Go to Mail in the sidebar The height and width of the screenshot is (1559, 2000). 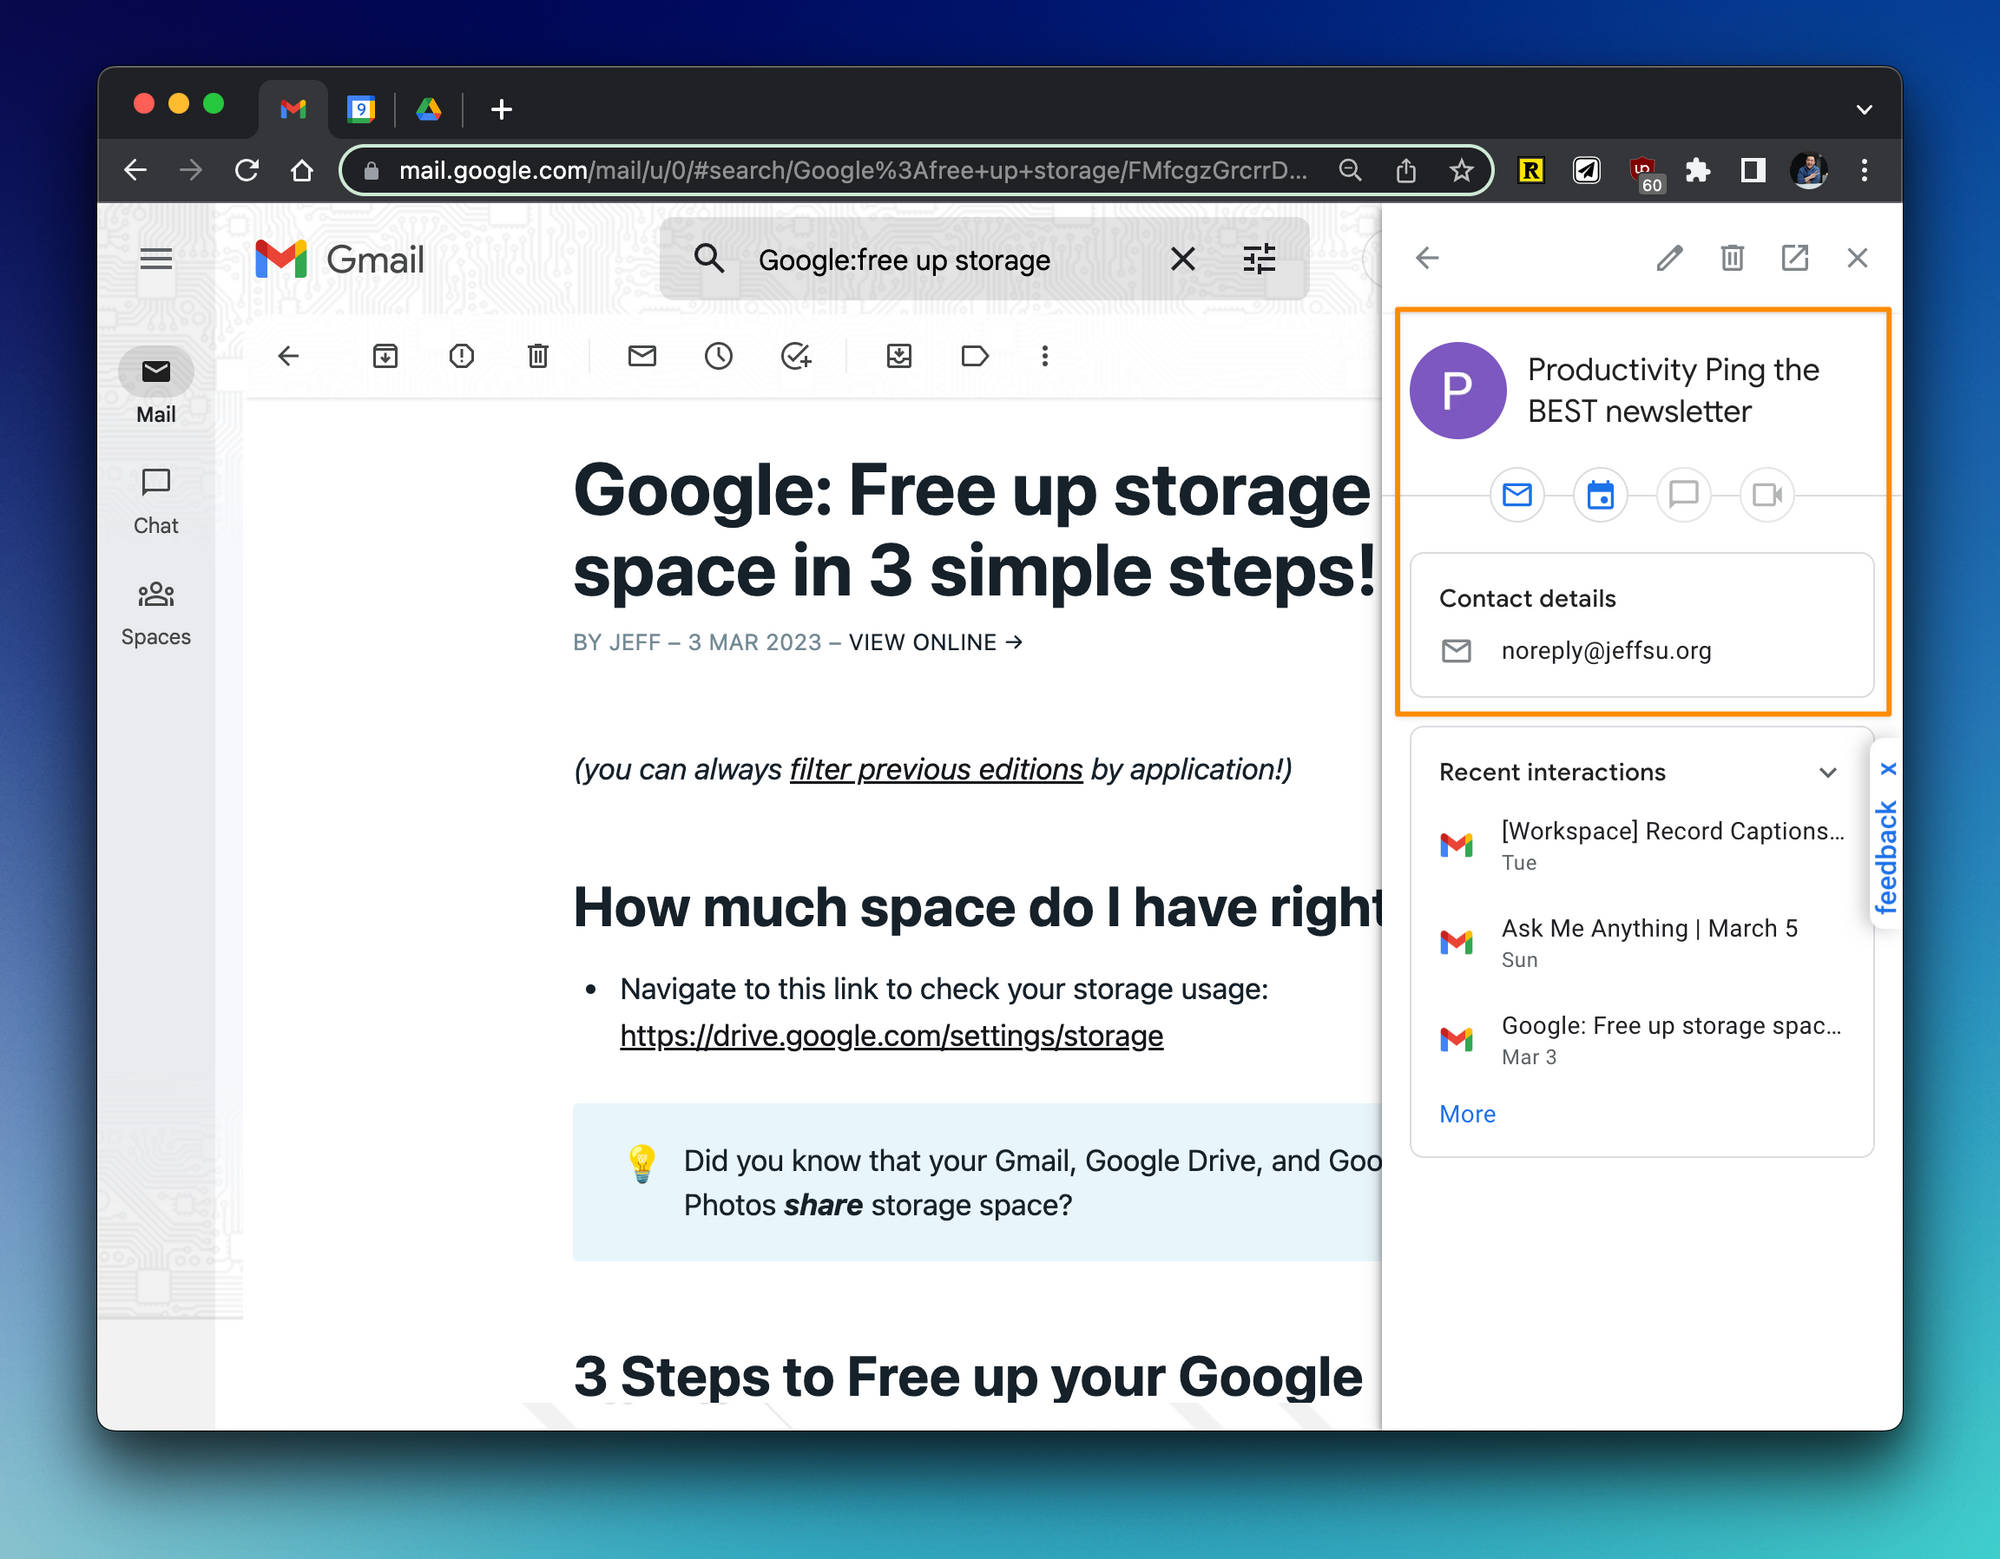point(156,388)
